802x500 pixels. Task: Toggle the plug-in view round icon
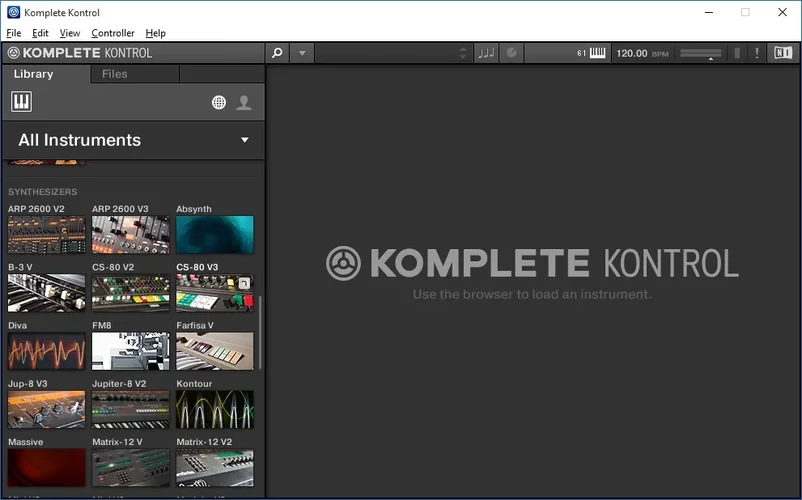tap(511, 53)
